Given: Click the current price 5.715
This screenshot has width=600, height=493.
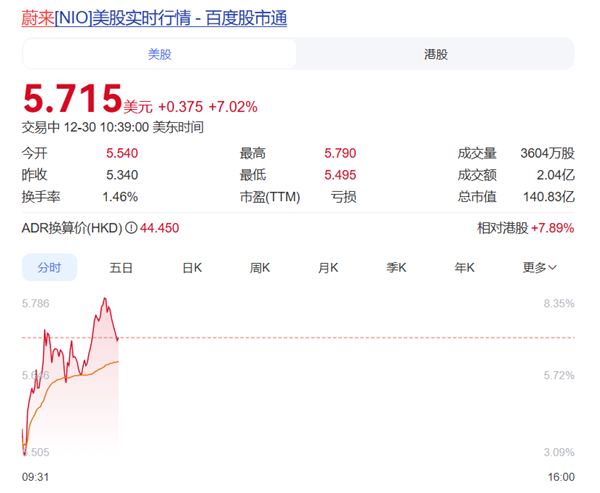Looking at the screenshot, I should coord(72,98).
